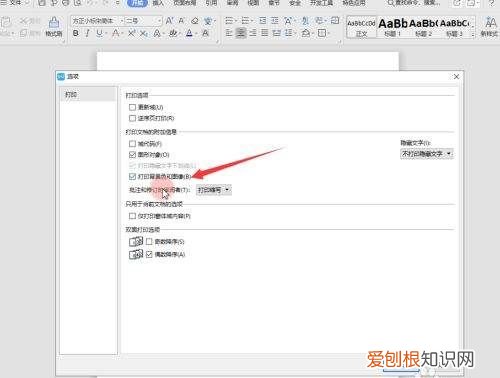Apply the 标题 2 style
500x378 pixels.
[423, 27]
